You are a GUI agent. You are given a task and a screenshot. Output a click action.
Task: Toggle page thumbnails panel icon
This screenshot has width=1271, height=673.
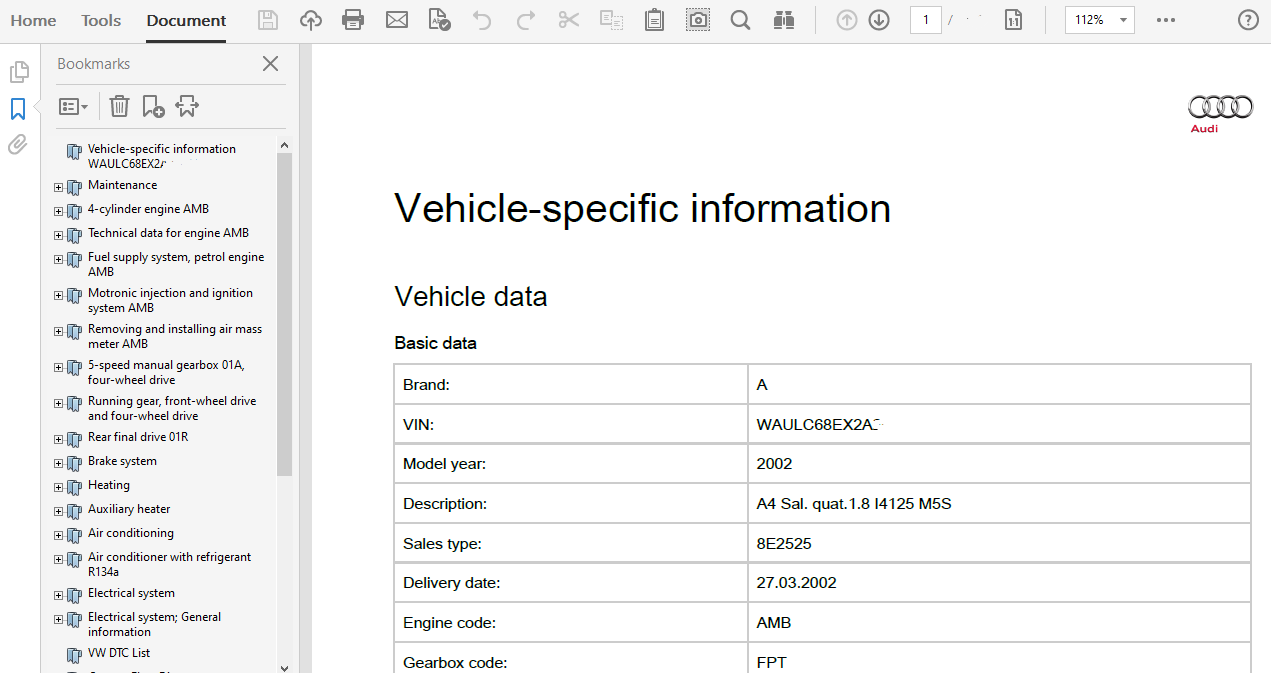click(18, 72)
